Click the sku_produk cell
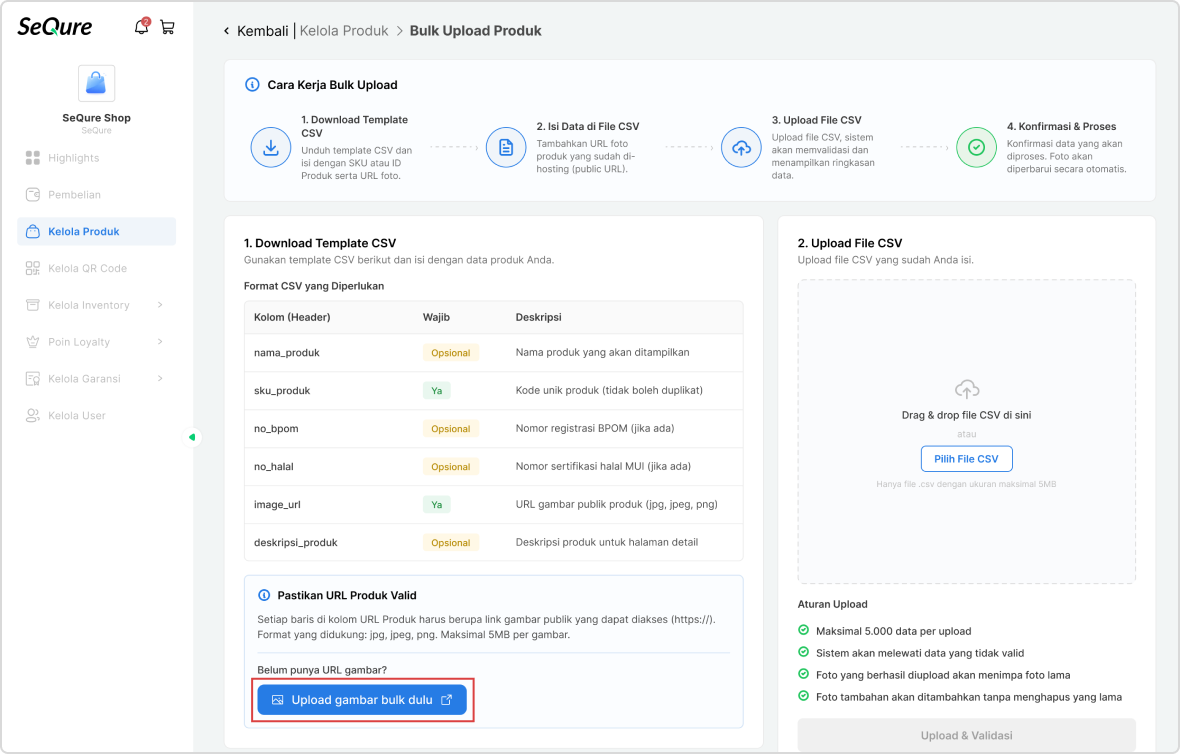 tap(282, 391)
